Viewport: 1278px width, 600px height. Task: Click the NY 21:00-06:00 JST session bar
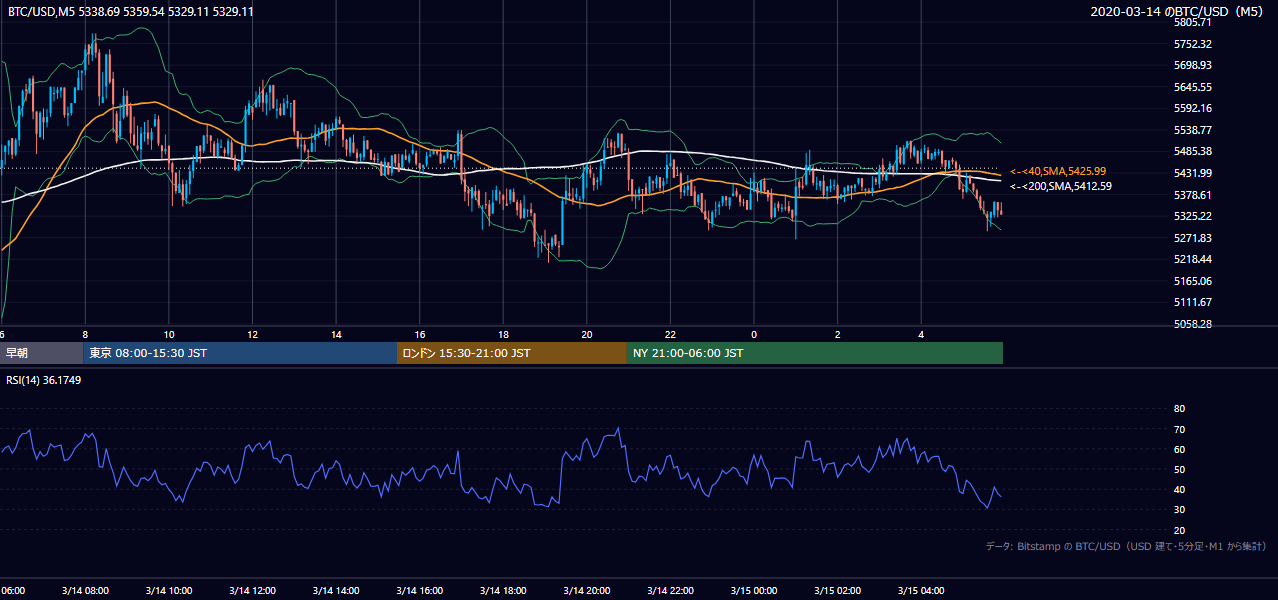point(815,353)
